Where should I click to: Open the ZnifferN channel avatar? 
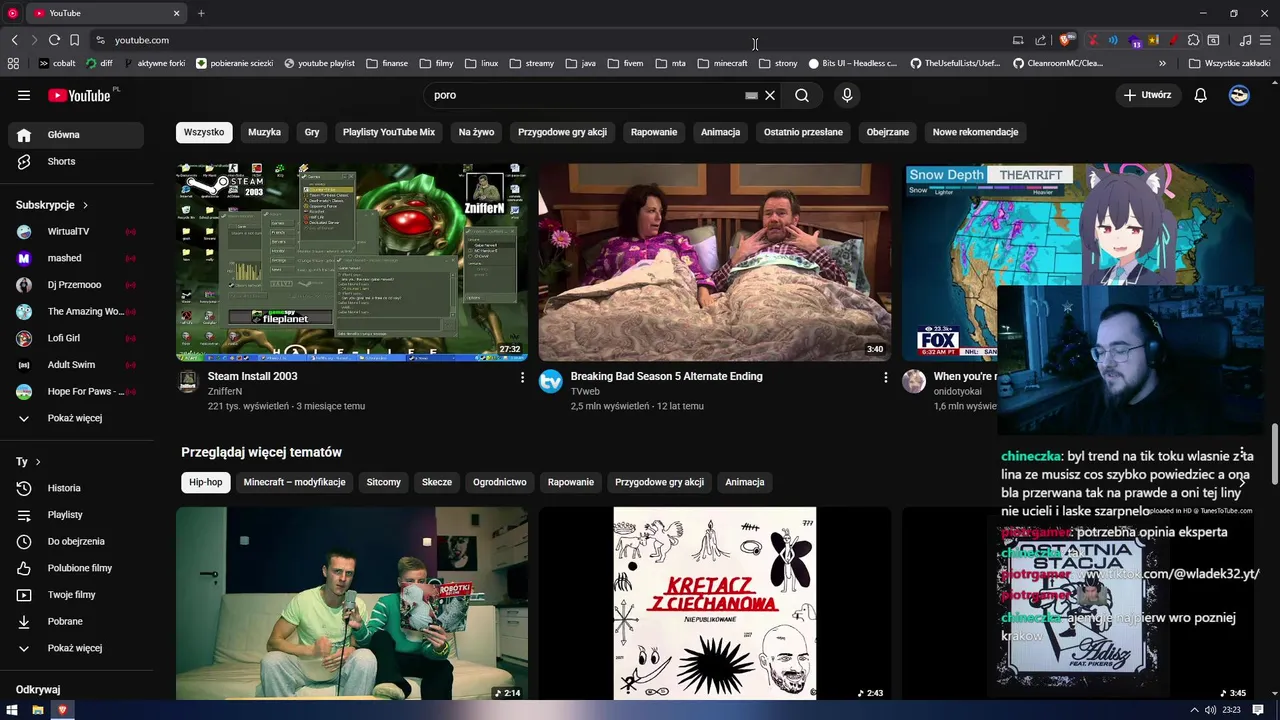188,381
